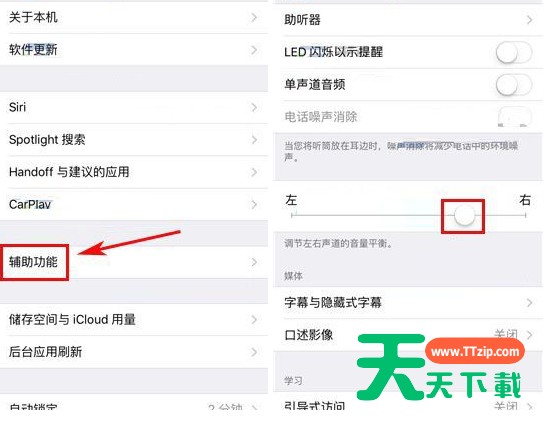This screenshot has width=544, height=422.
Task: Open the 关于本机 chevron arrow
Action: point(254,17)
